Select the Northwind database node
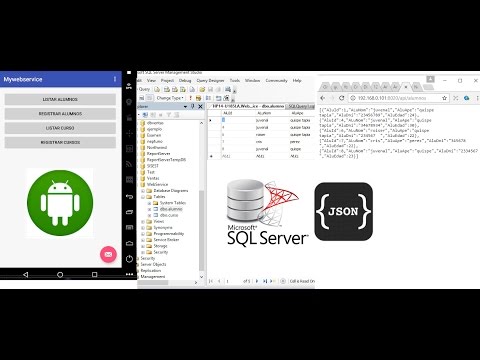This screenshot has width=480, height=360. pos(157,147)
